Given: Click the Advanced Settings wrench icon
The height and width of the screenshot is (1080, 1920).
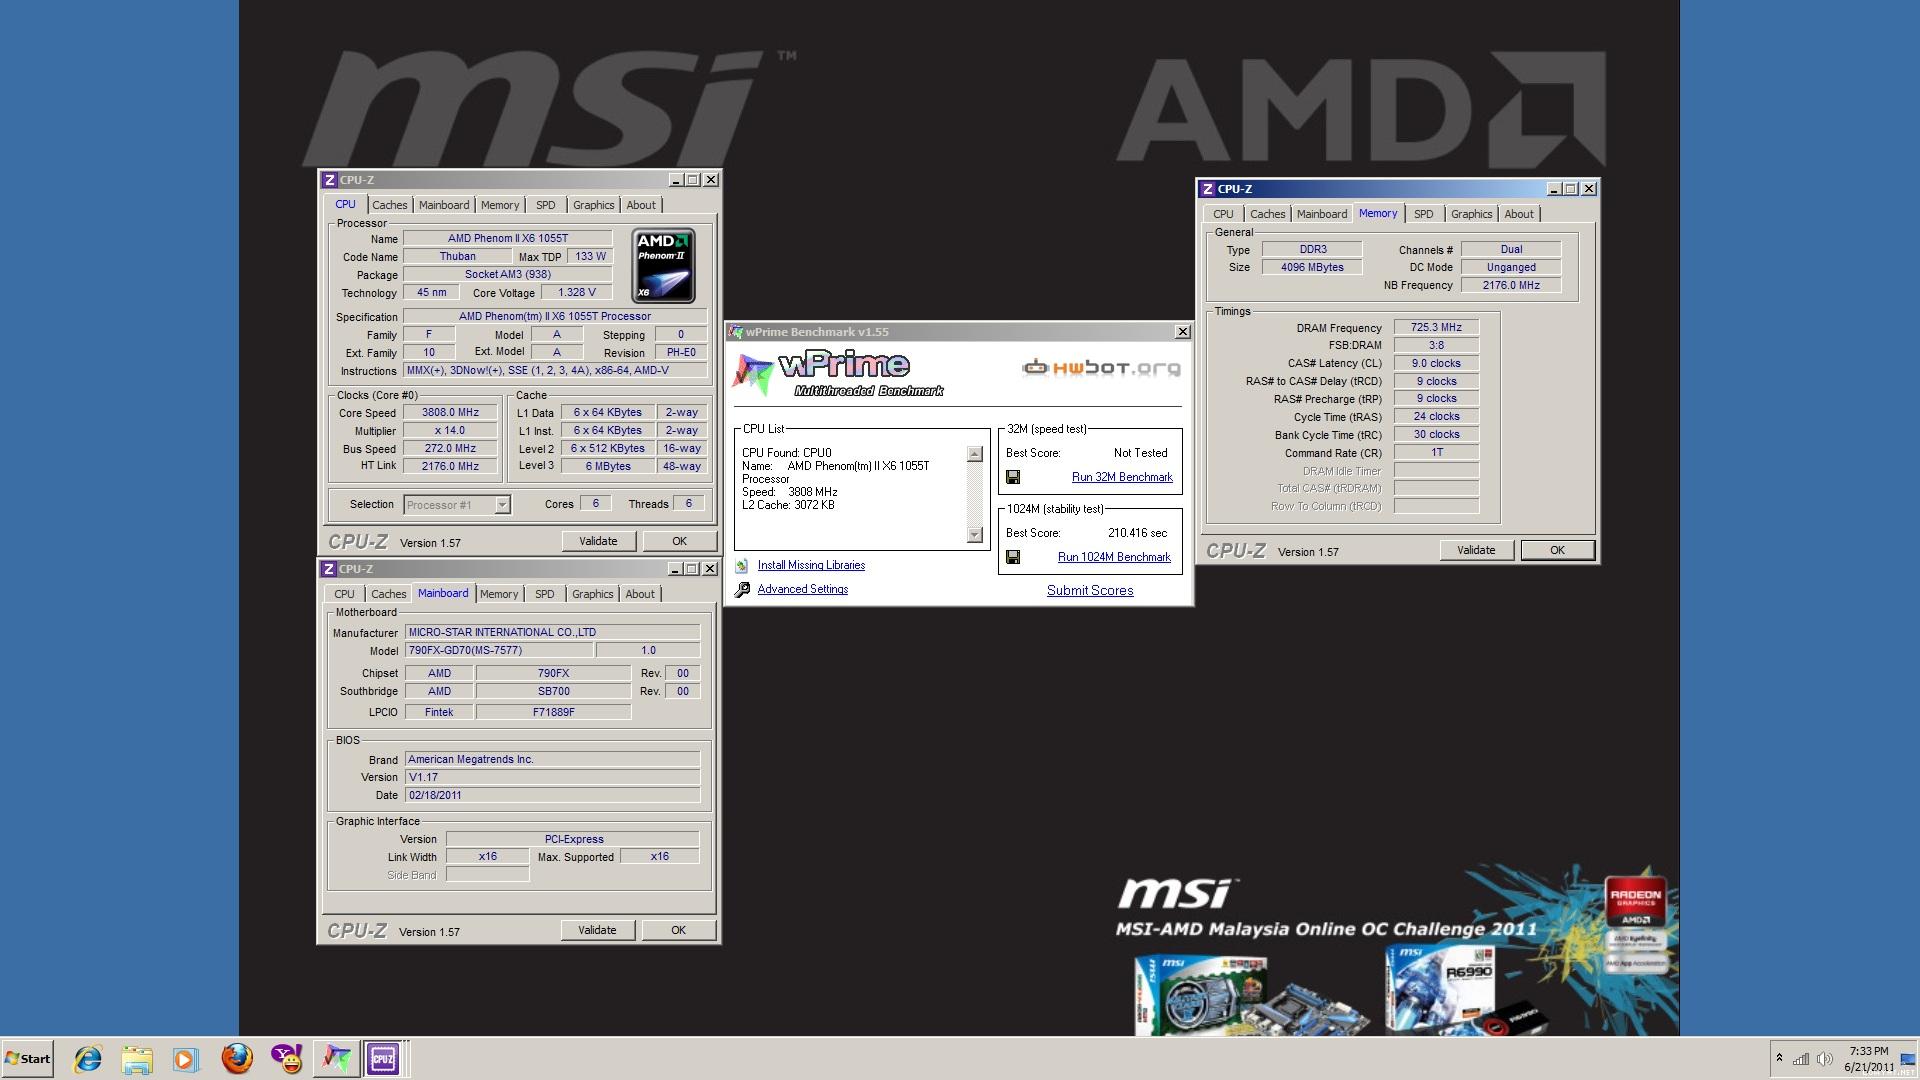Looking at the screenshot, I should pos(742,590).
